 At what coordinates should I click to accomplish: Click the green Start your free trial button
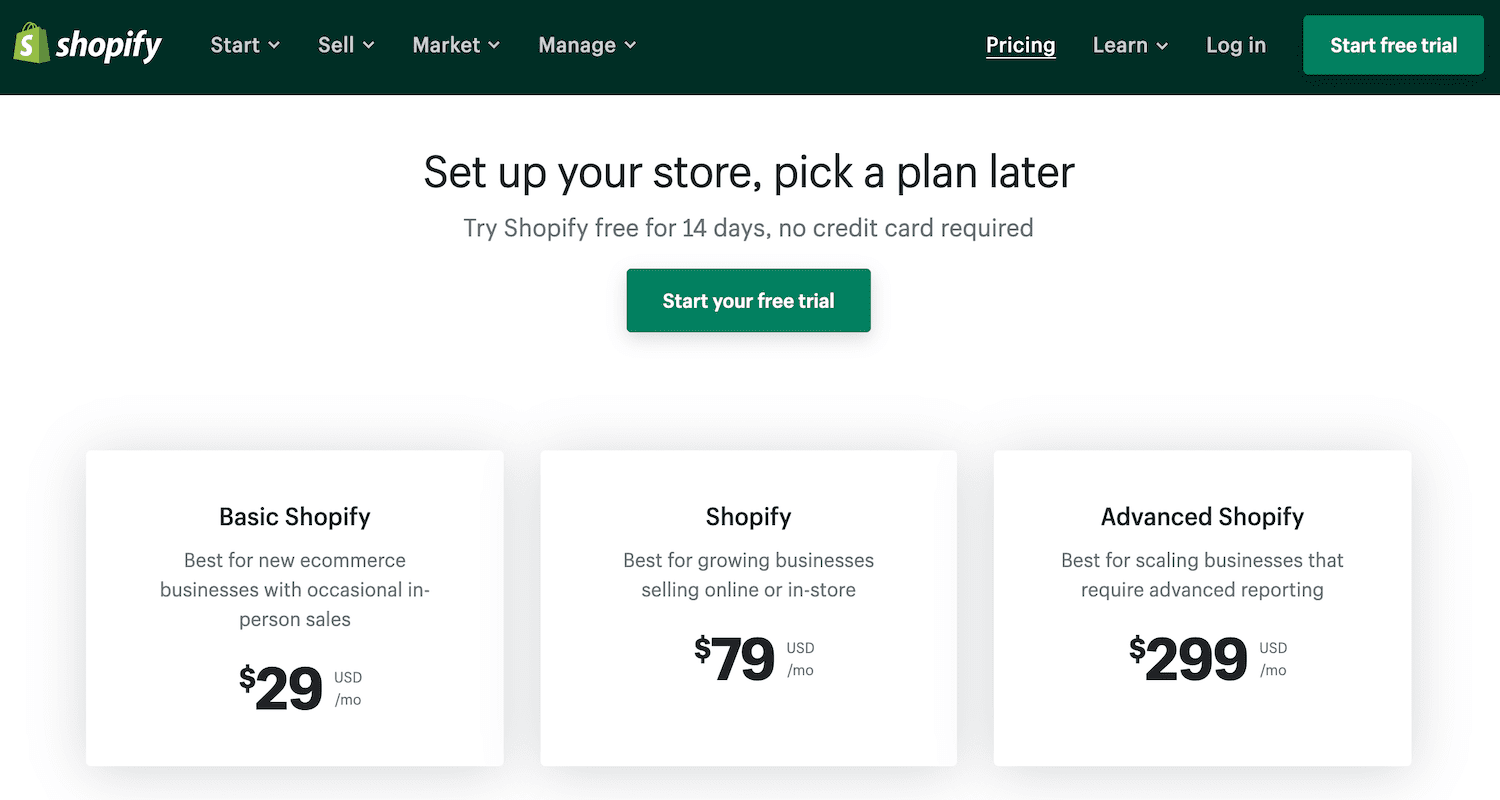click(748, 300)
